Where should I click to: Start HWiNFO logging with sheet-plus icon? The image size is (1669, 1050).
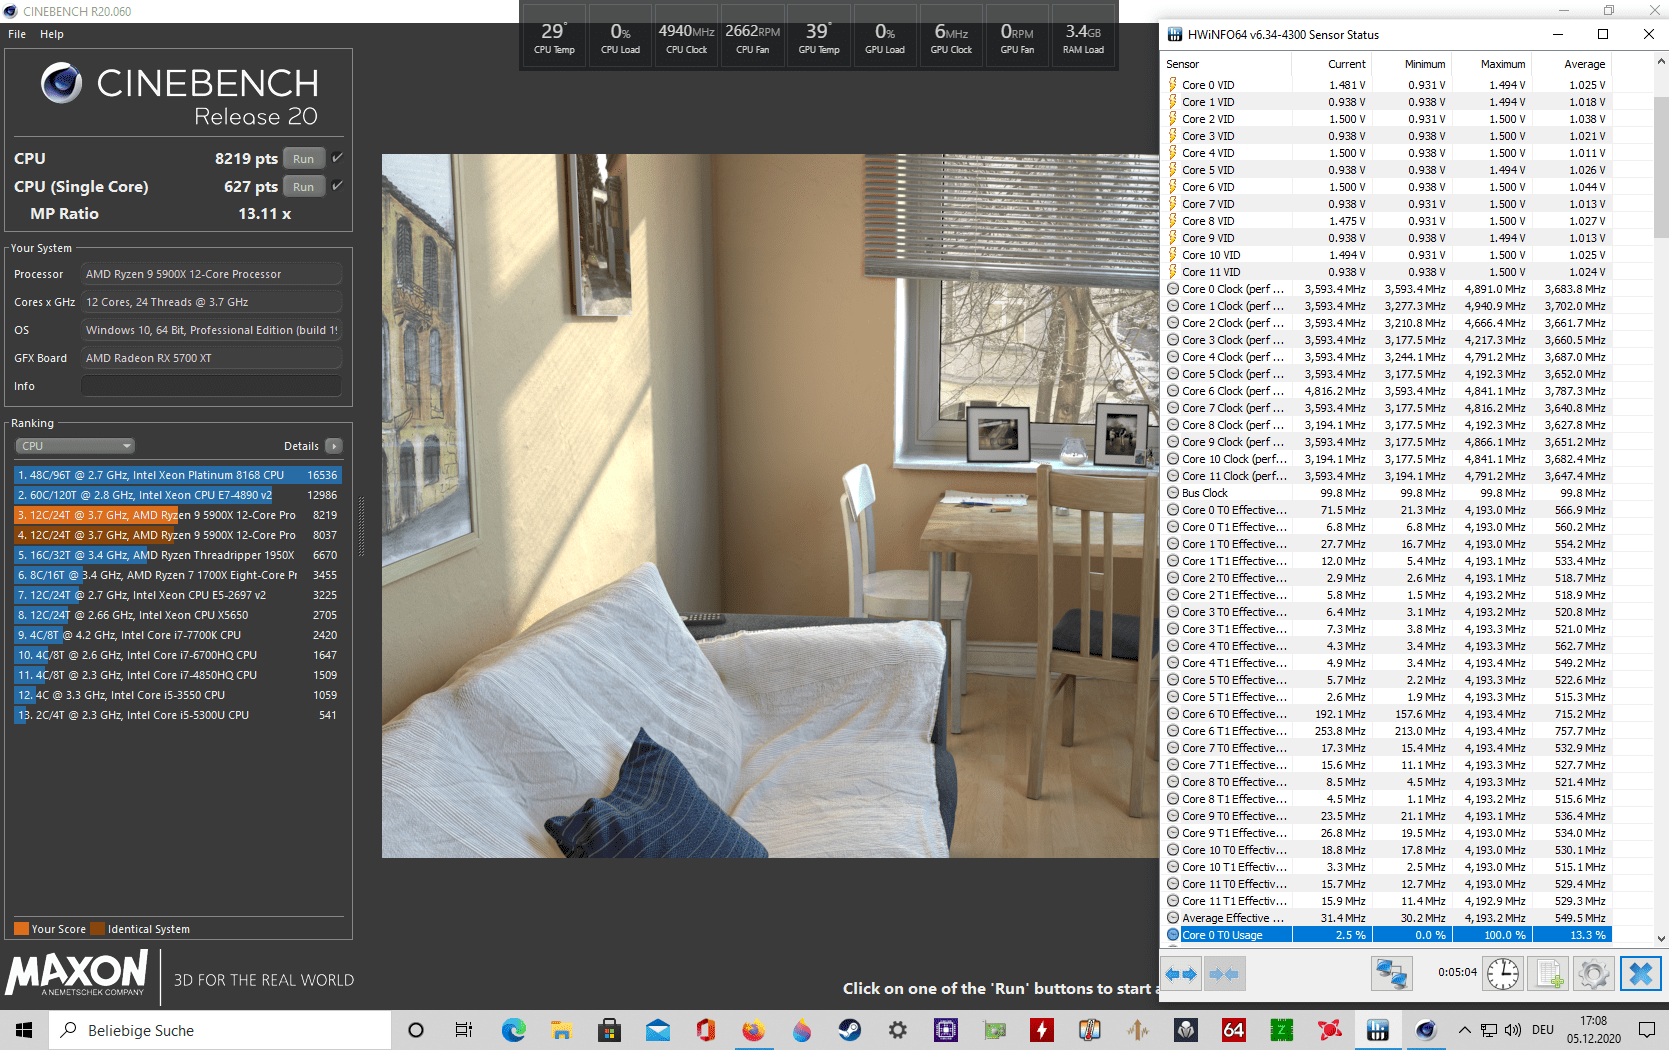pyautogui.click(x=1549, y=974)
